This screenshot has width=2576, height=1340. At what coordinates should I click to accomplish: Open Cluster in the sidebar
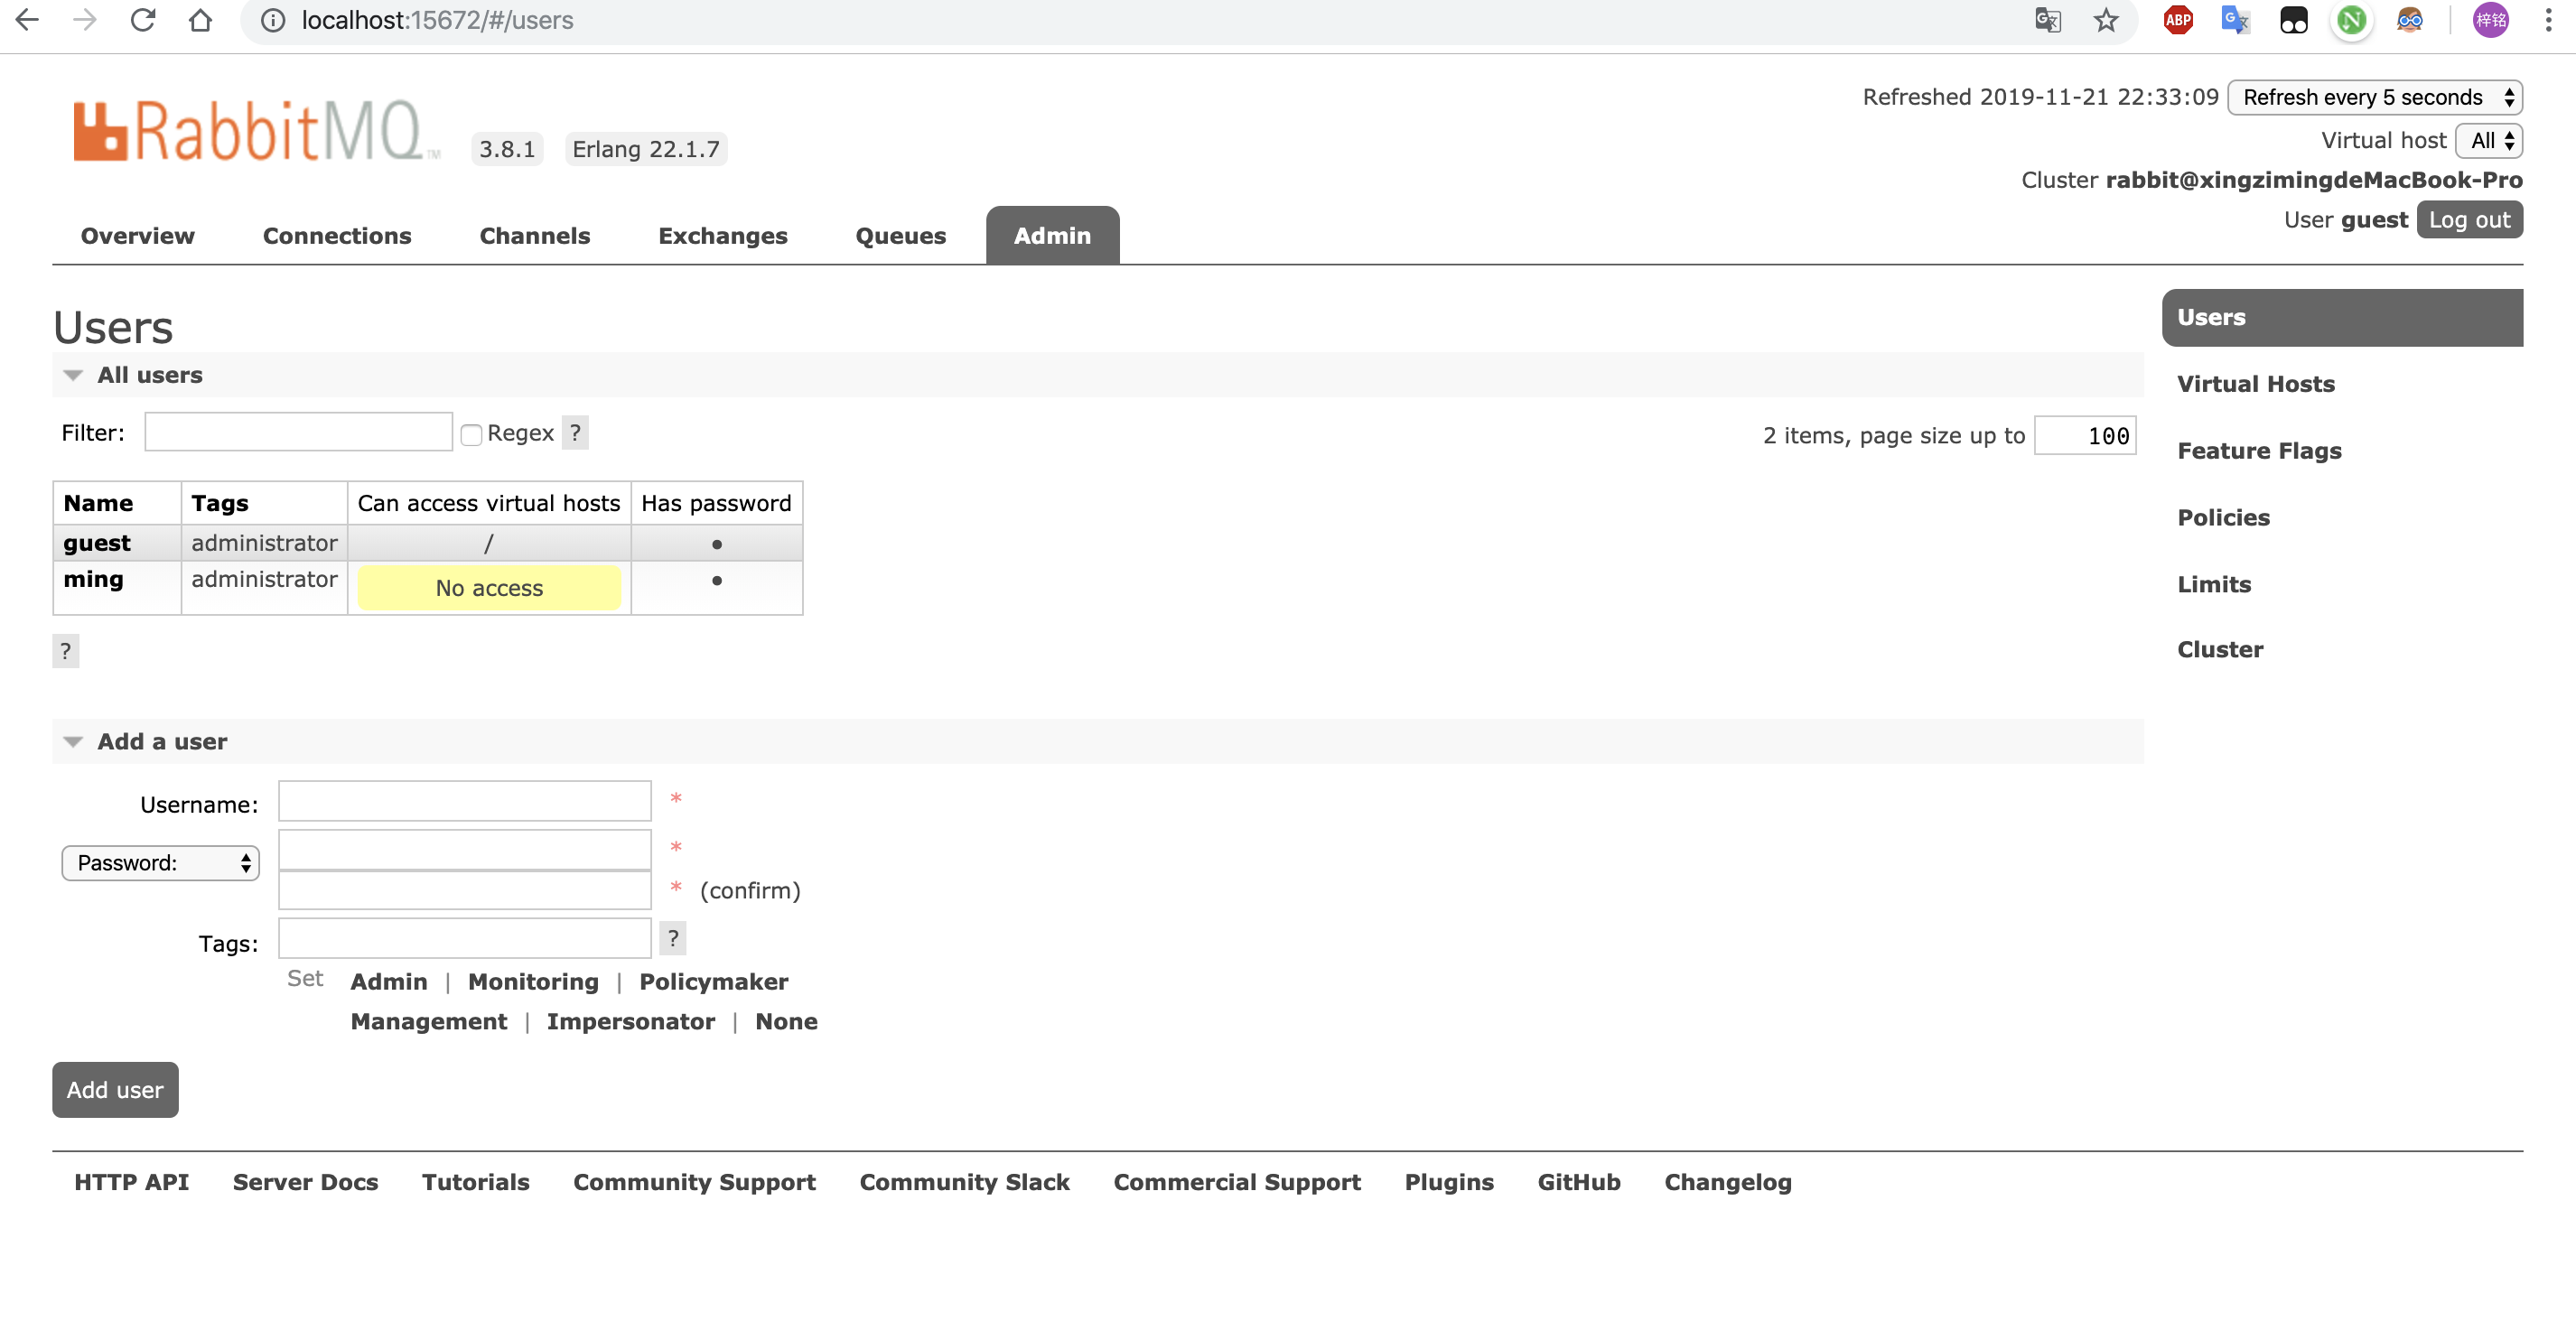[2220, 650]
